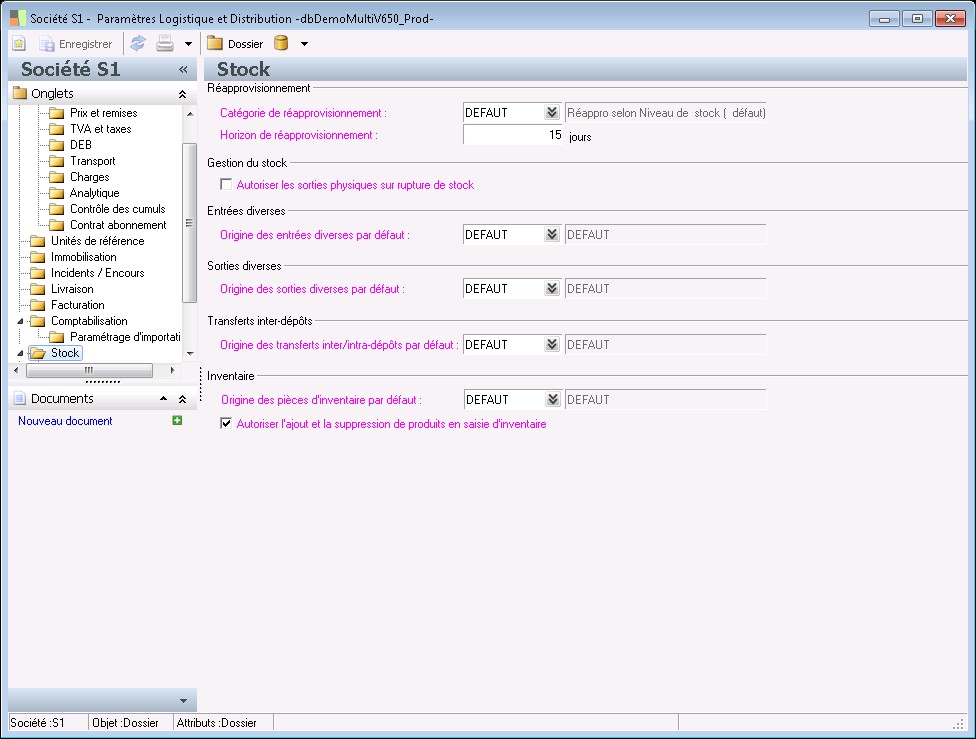Image resolution: width=976 pixels, height=739 pixels.
Task: Click the 'Société :S1' status bar entry
Action: (x=37, y=723)
